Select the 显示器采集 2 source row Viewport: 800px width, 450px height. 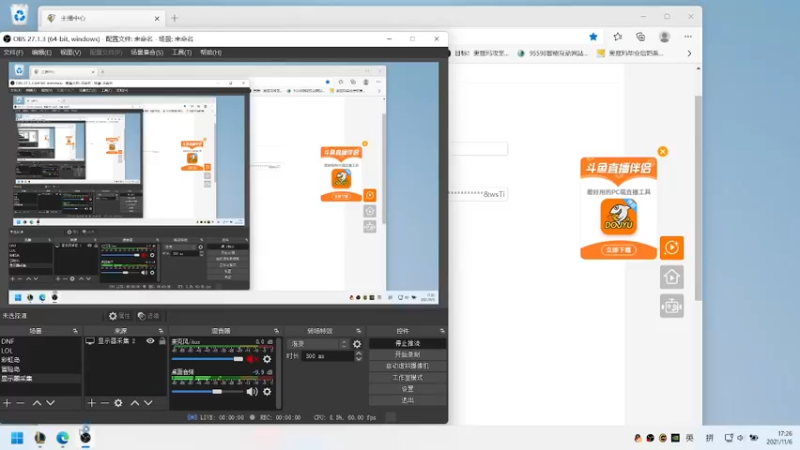126,341
